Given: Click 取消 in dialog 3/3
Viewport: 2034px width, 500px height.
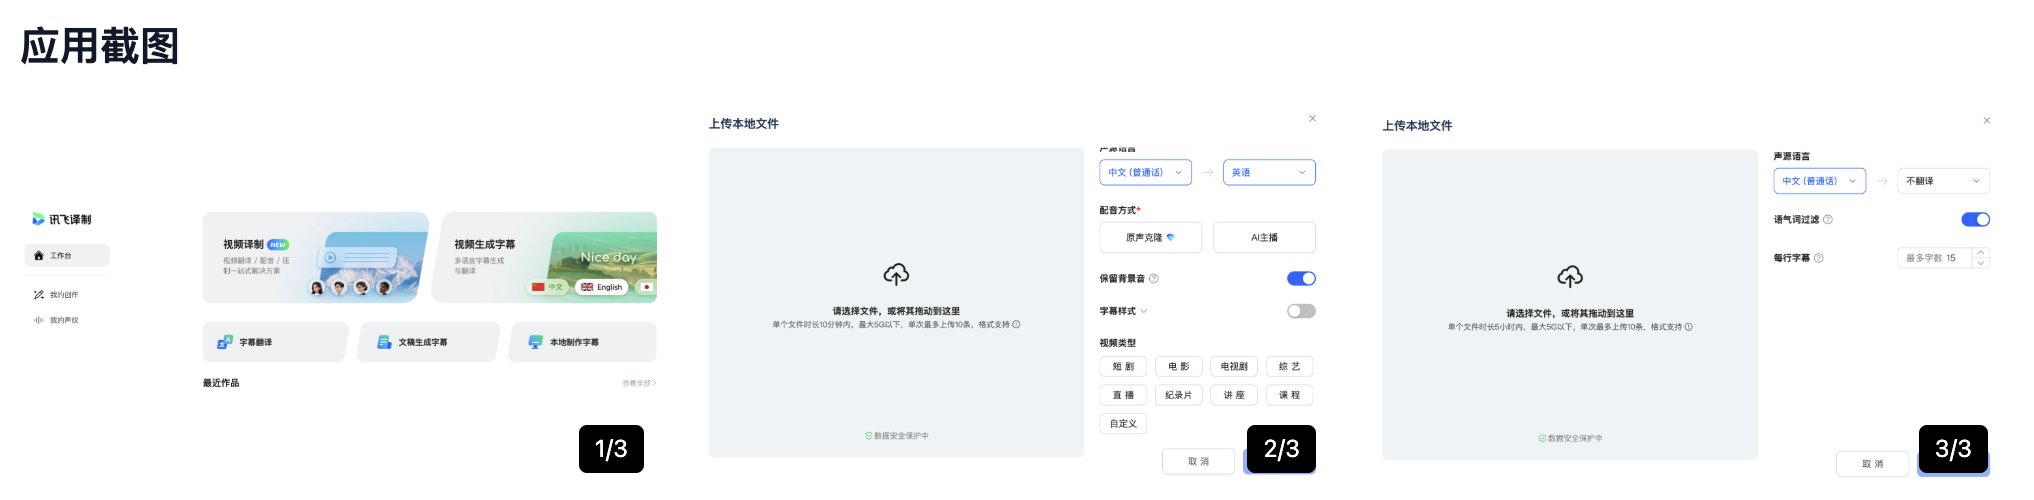Looking at the screenshot, I should coord(1872,464).
